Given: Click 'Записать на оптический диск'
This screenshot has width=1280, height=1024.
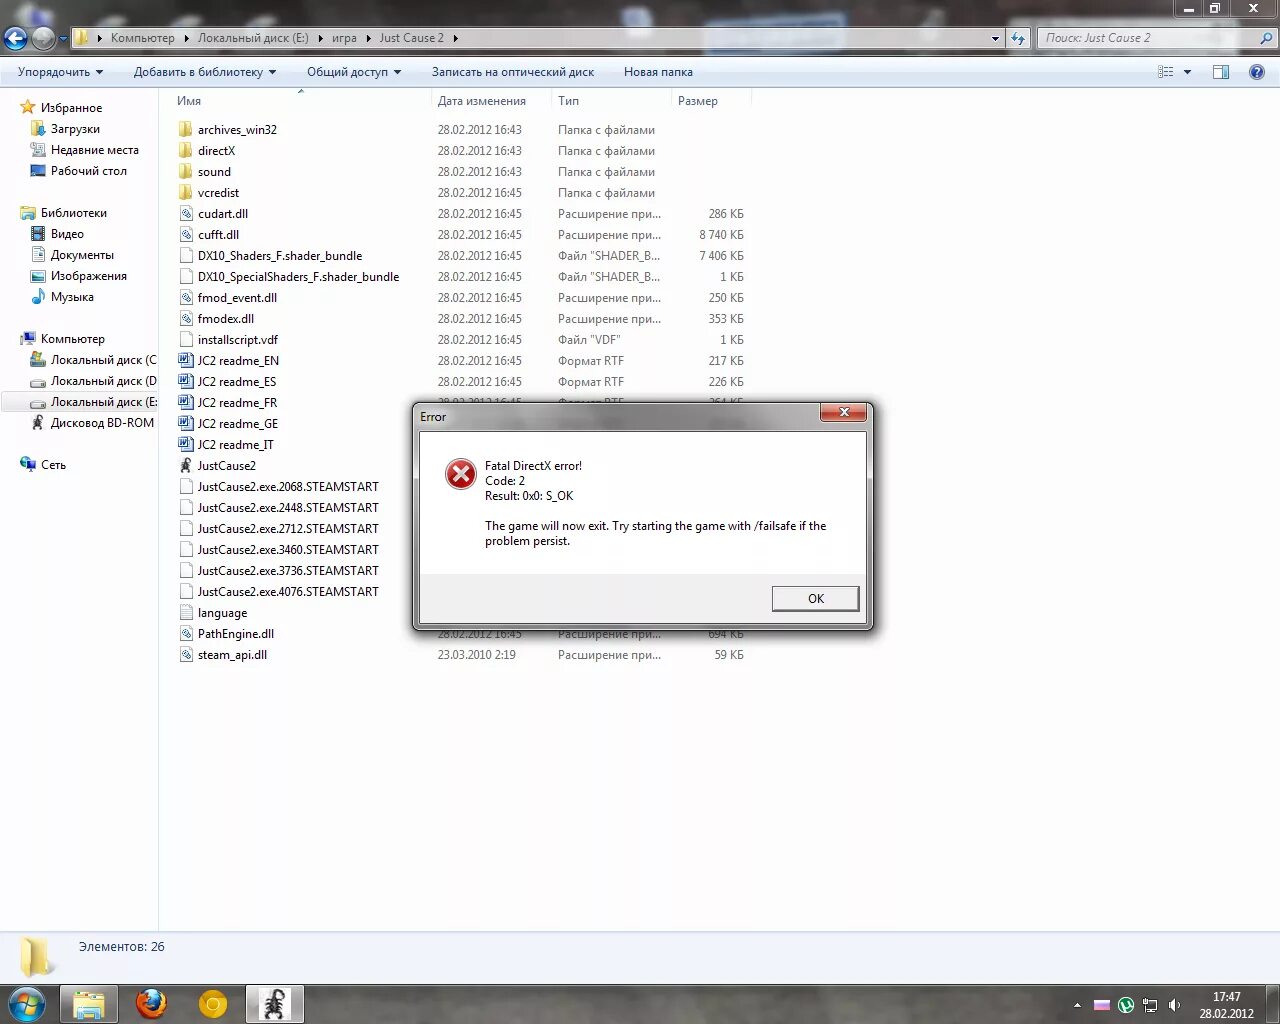Looking at the screenshot, I should coord(513,72).
